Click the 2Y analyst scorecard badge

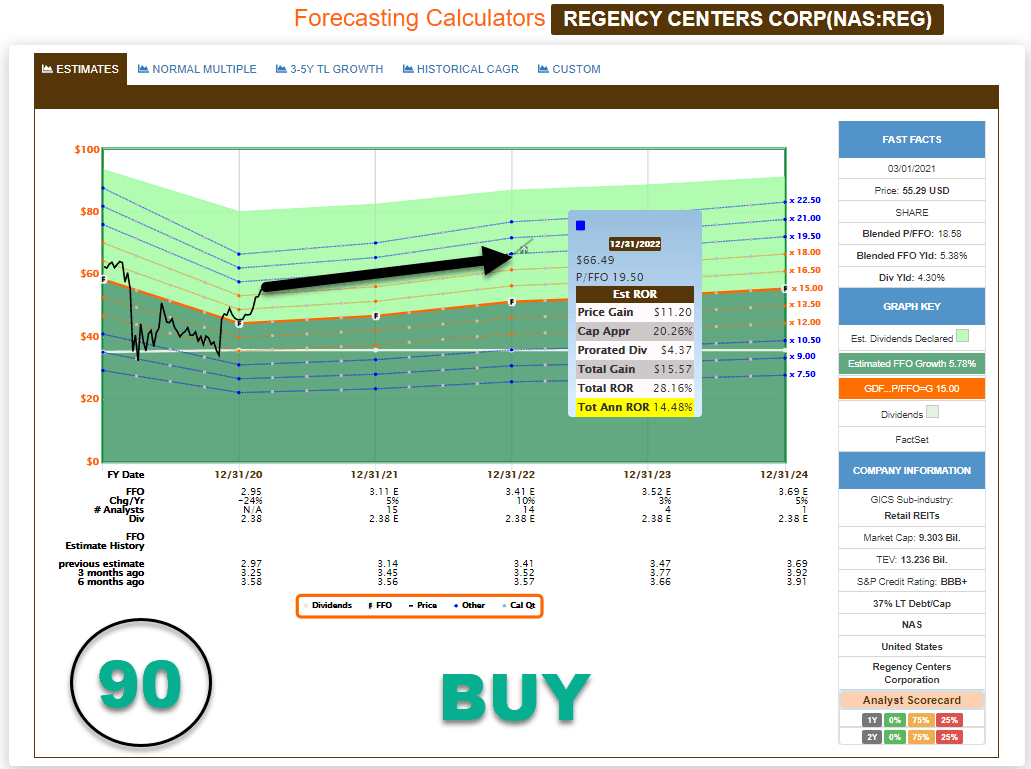coord(872,737)
